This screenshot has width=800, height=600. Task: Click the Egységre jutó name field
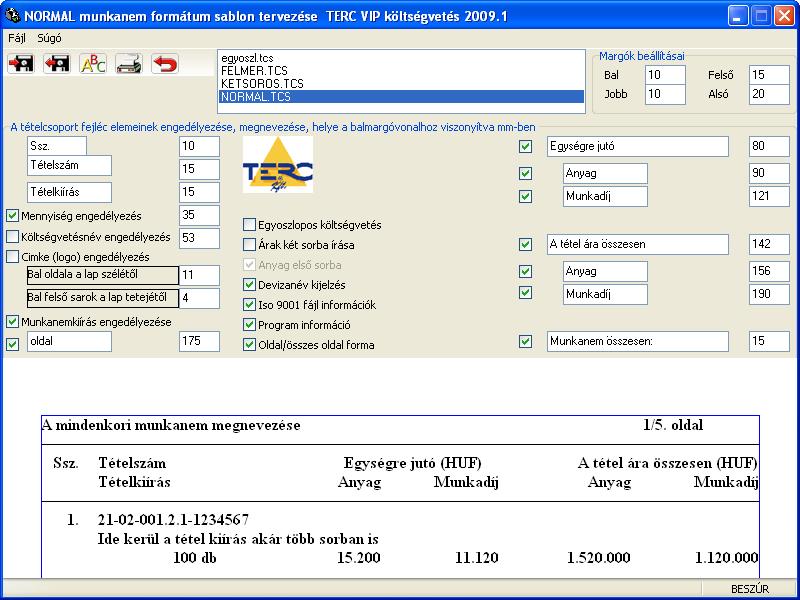pyautogui.click(x=638, y=146)
